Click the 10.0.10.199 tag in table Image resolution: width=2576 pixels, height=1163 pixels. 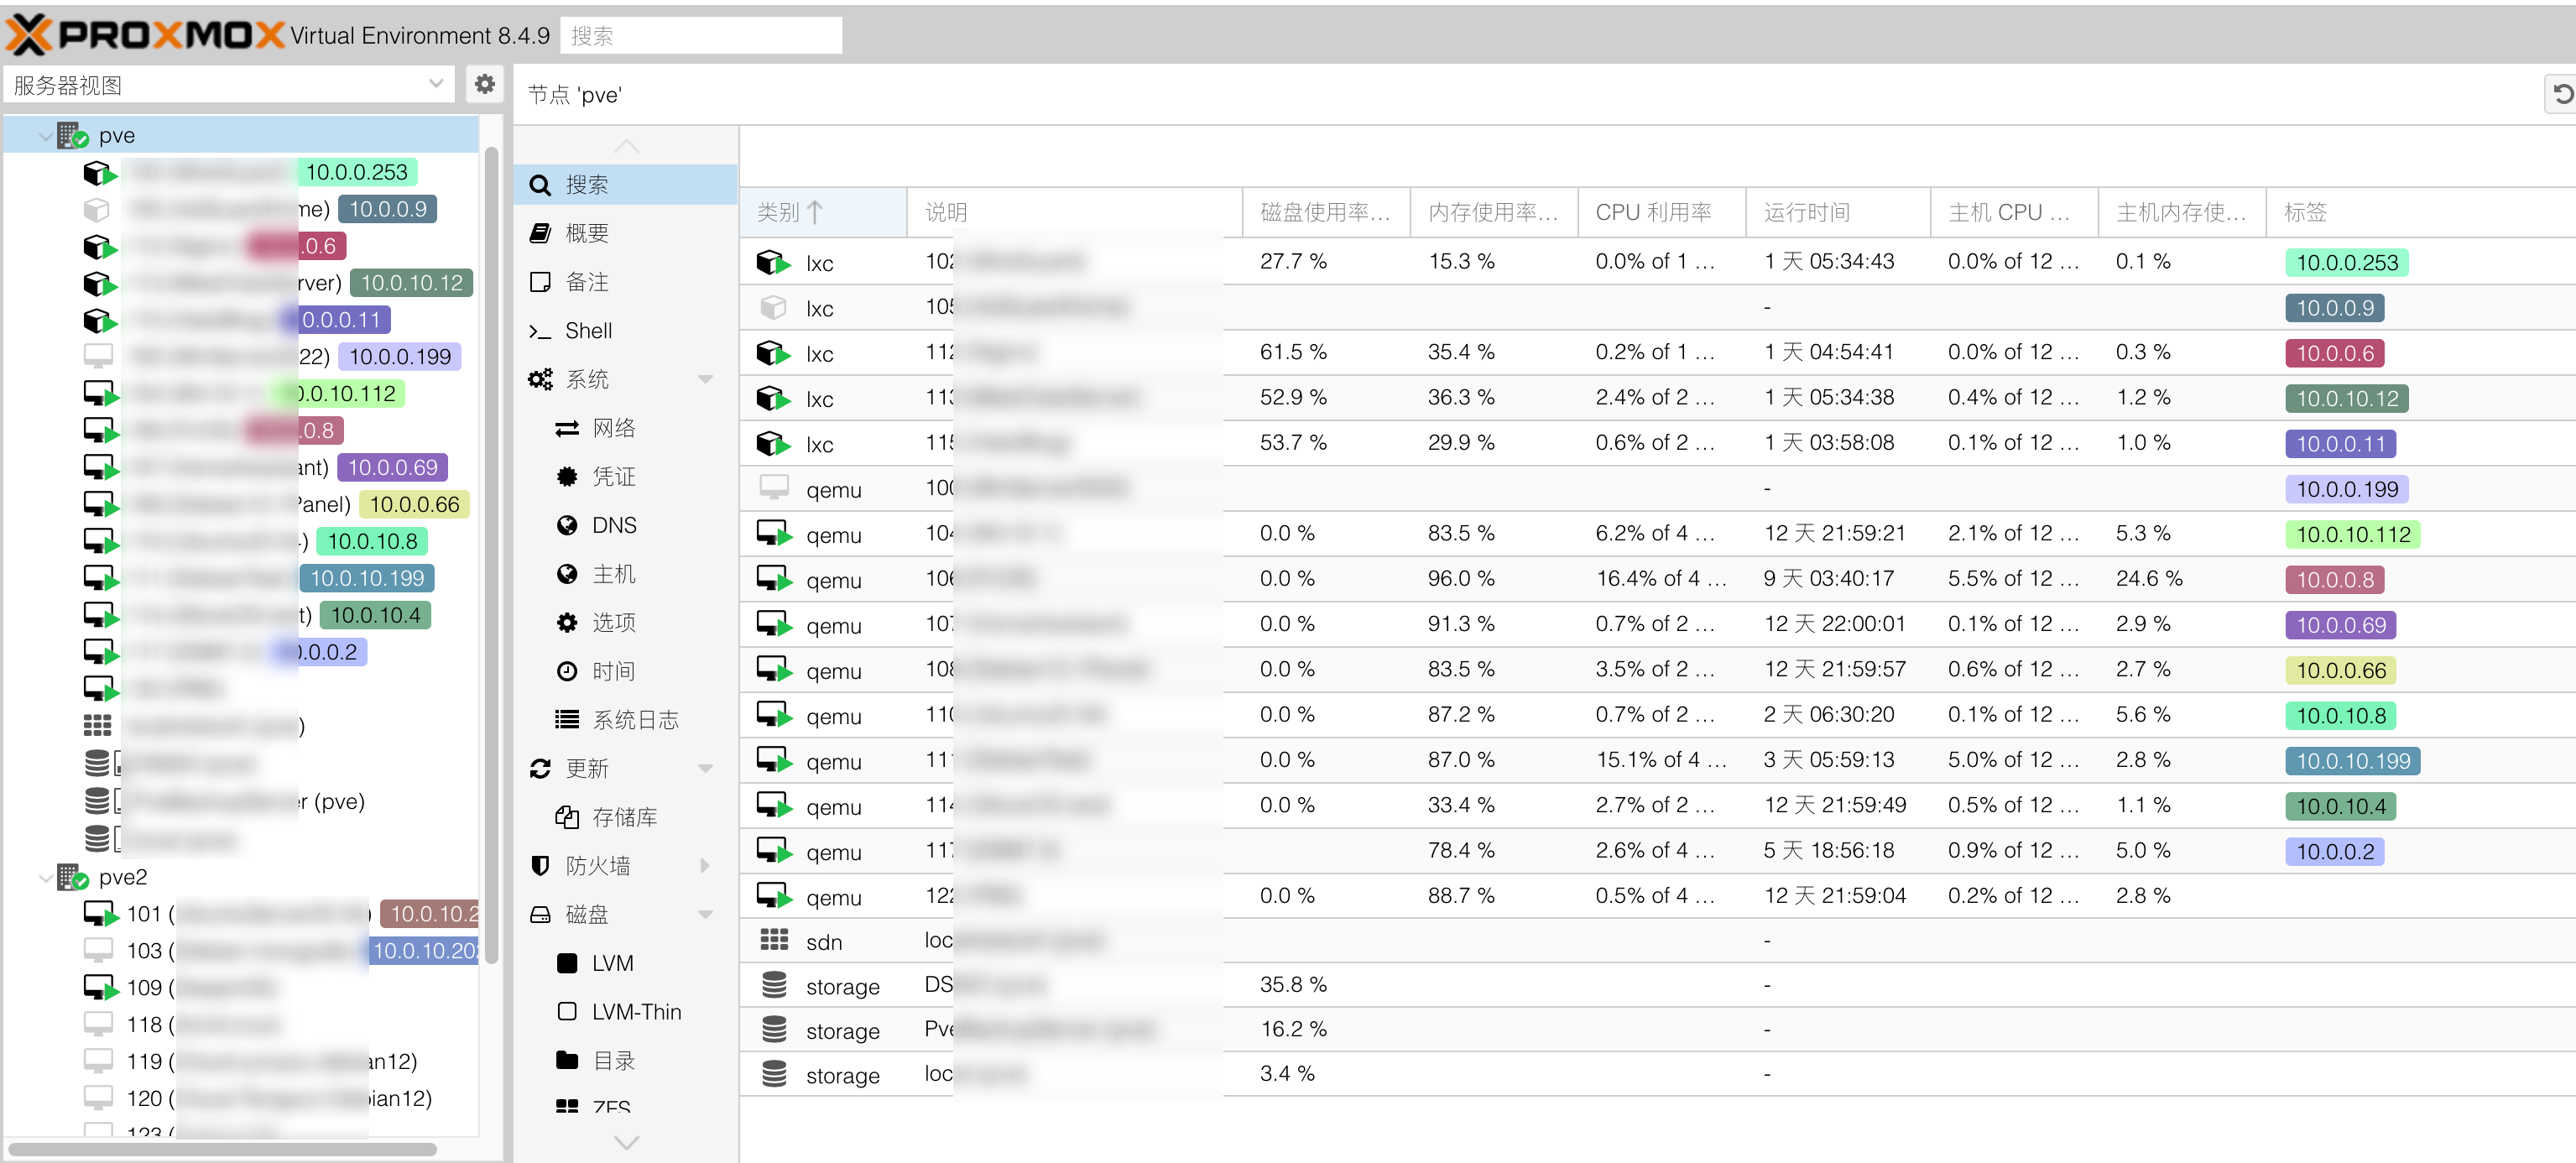click(x=2352, y=761)
